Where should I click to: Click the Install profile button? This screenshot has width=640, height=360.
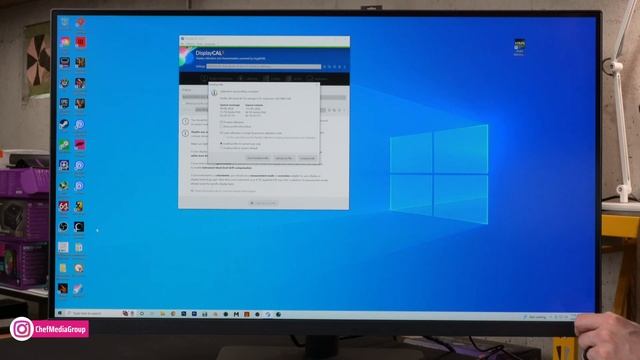click(x=283, y=158)
